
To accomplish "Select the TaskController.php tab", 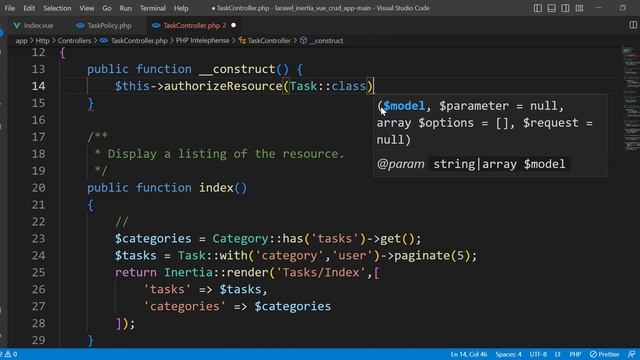I will 195,25.
